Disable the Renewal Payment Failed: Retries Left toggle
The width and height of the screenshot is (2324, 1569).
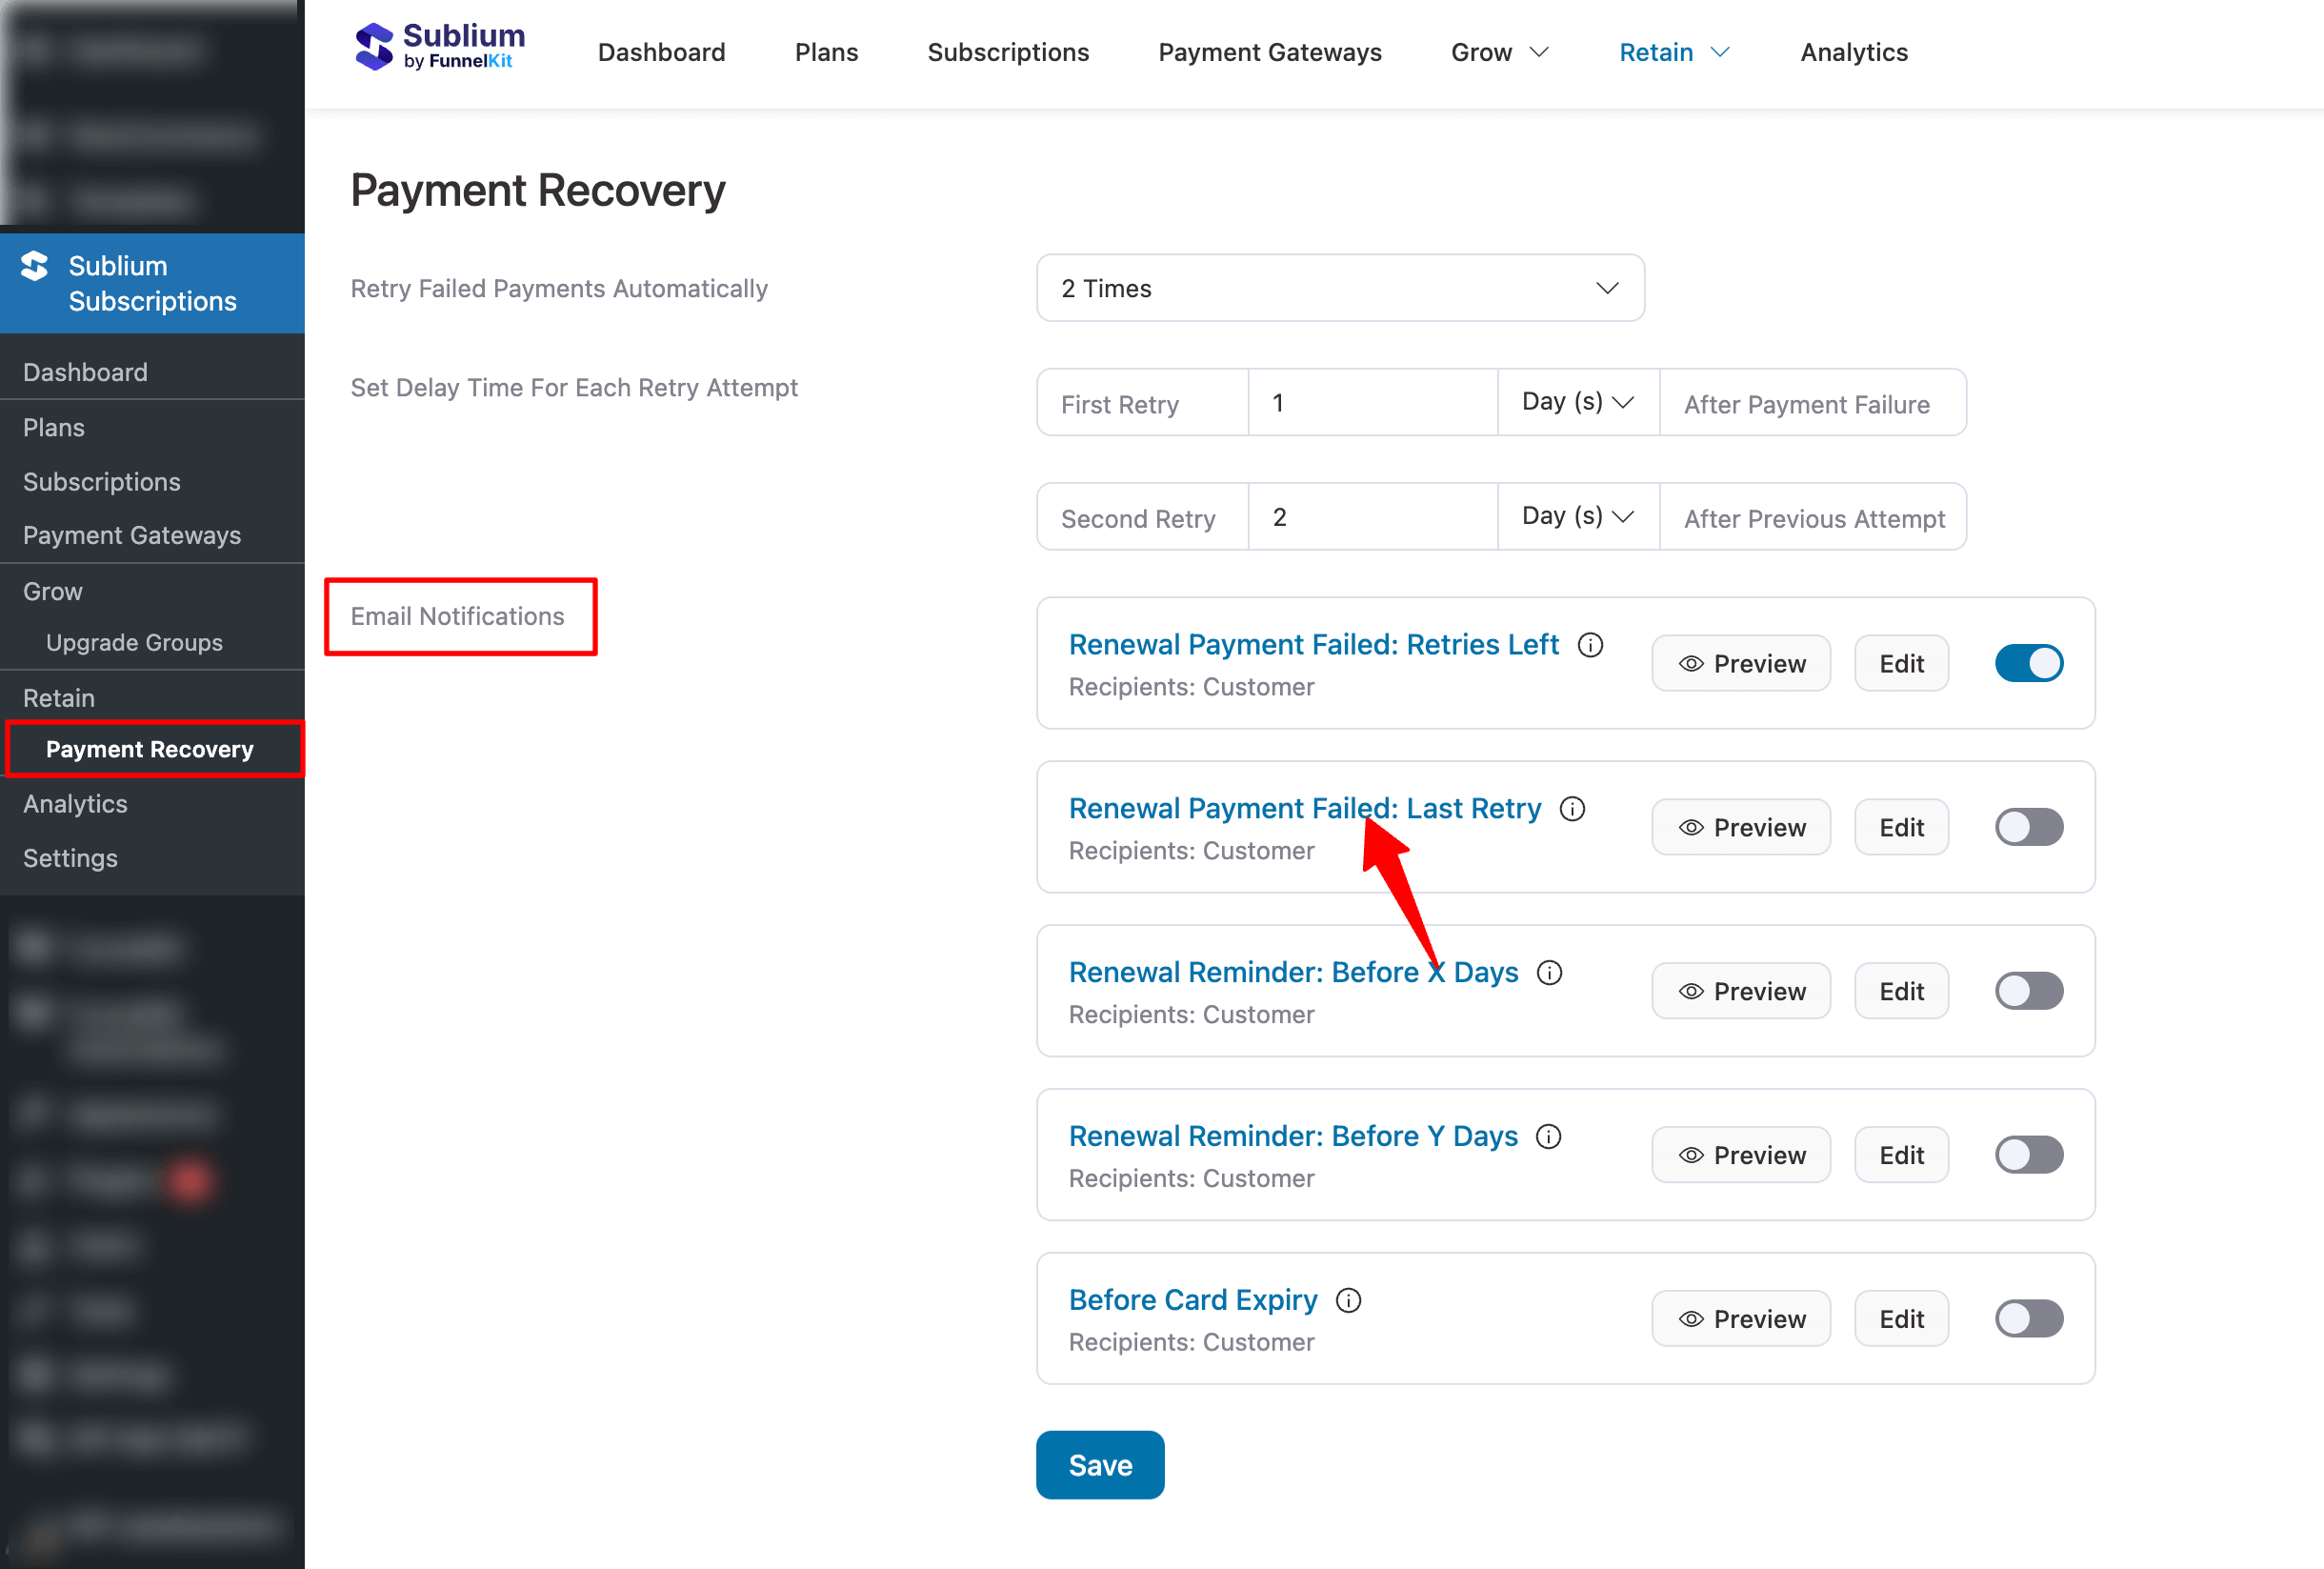tap(2028, 663)
